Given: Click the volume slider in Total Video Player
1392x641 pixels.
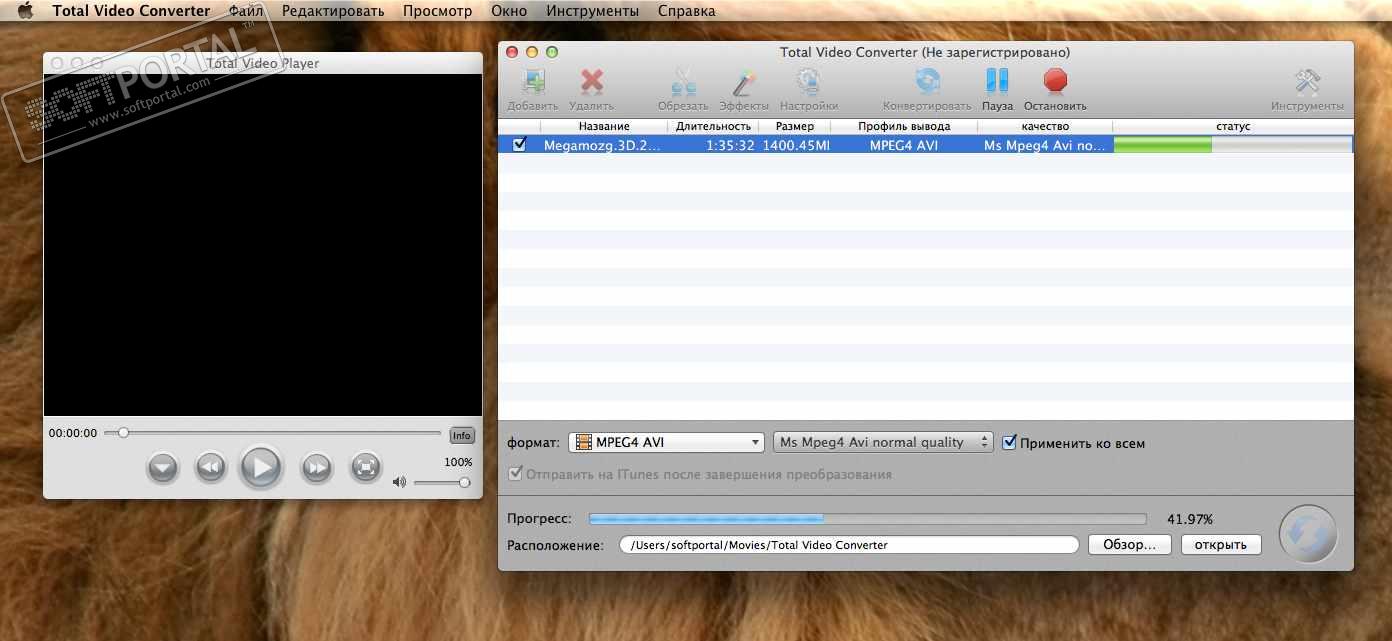Looking at the screenshot, I should pyautogui.click(x=441, y=482).
